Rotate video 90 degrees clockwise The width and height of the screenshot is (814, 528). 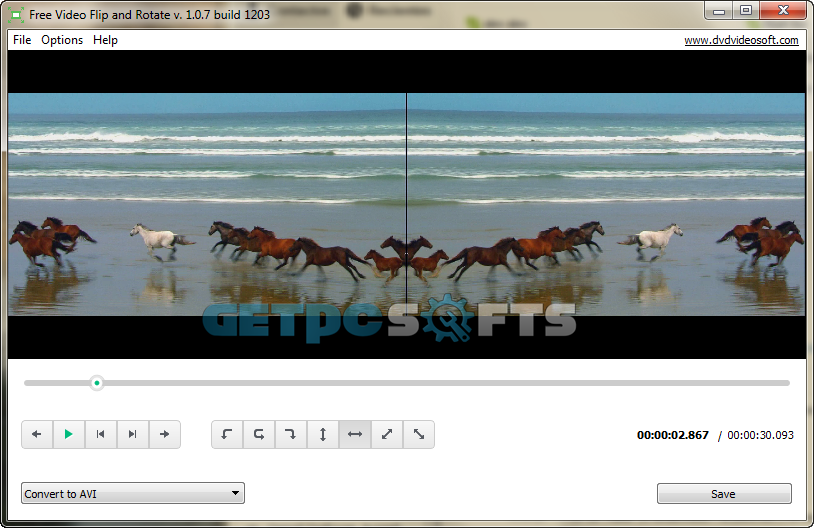(x=291, y=434)
